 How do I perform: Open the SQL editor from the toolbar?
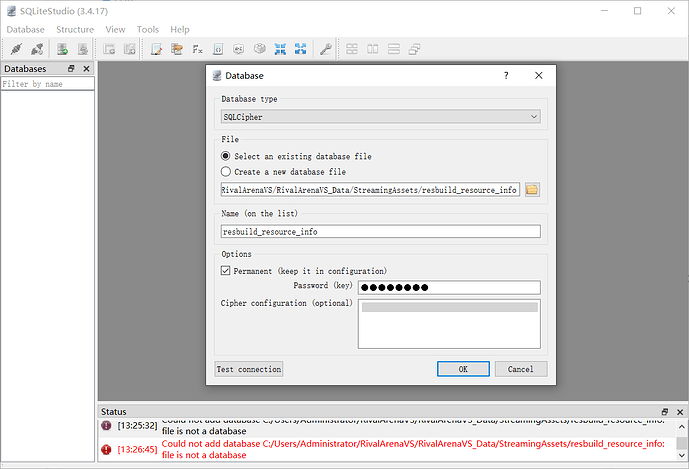point(156,48)
